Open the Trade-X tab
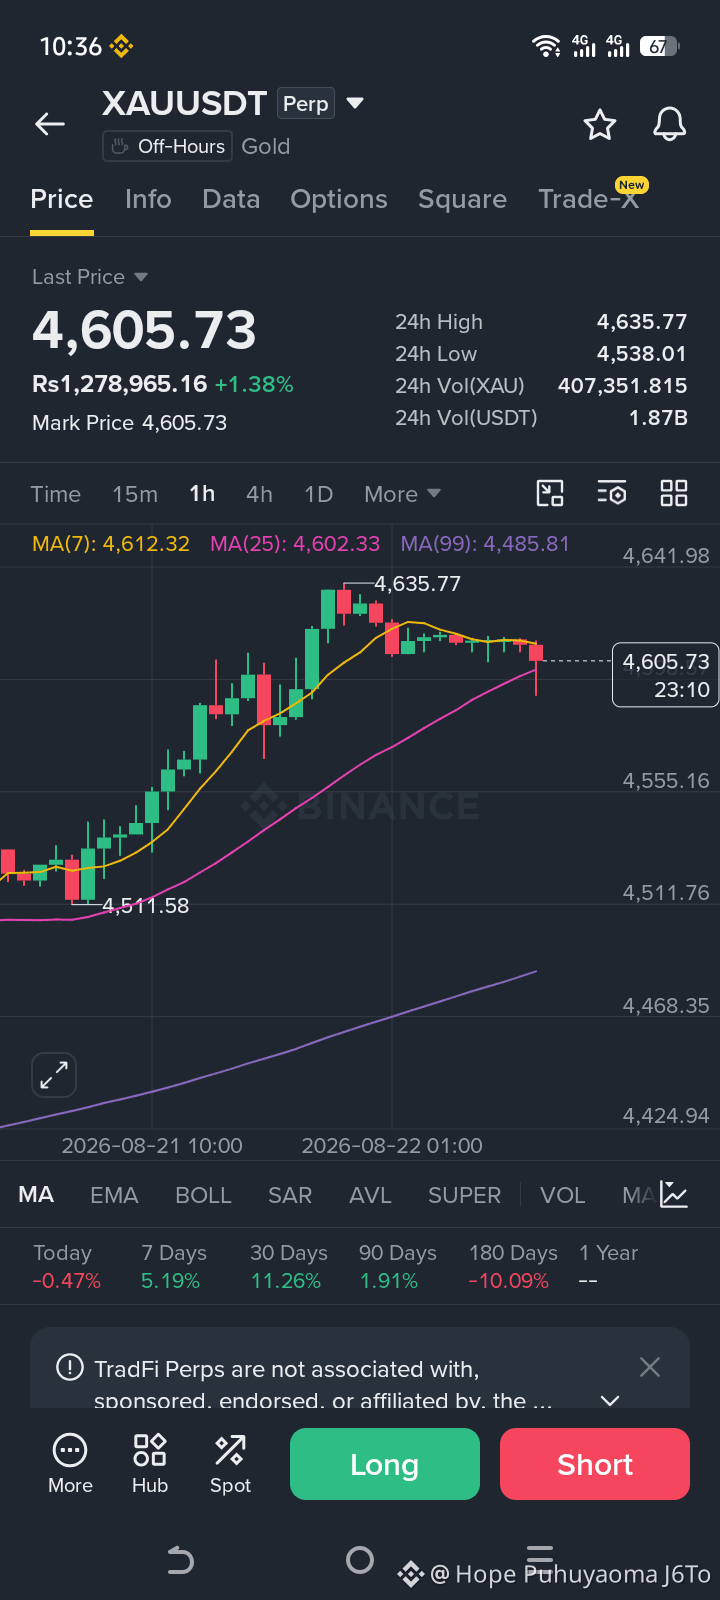Image resolution: width=720 pixels, height=1600 pixels. pyautogui.click(x=588, y=199)
